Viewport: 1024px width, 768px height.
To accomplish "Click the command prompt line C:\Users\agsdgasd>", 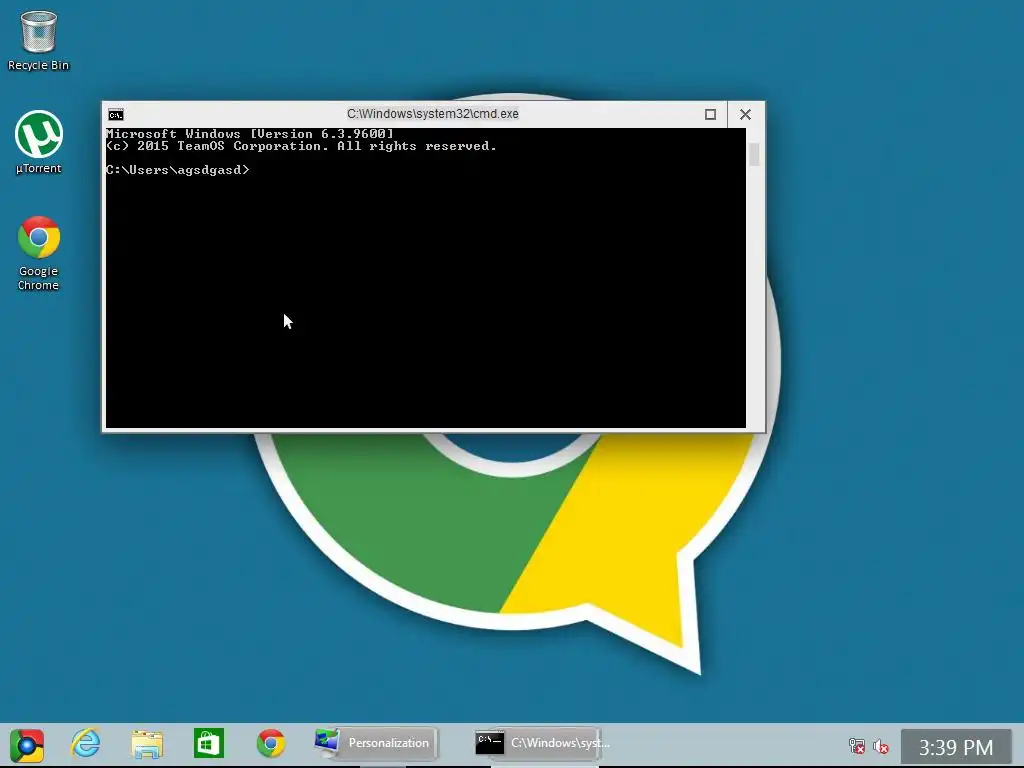I will (x=178, y=170).
